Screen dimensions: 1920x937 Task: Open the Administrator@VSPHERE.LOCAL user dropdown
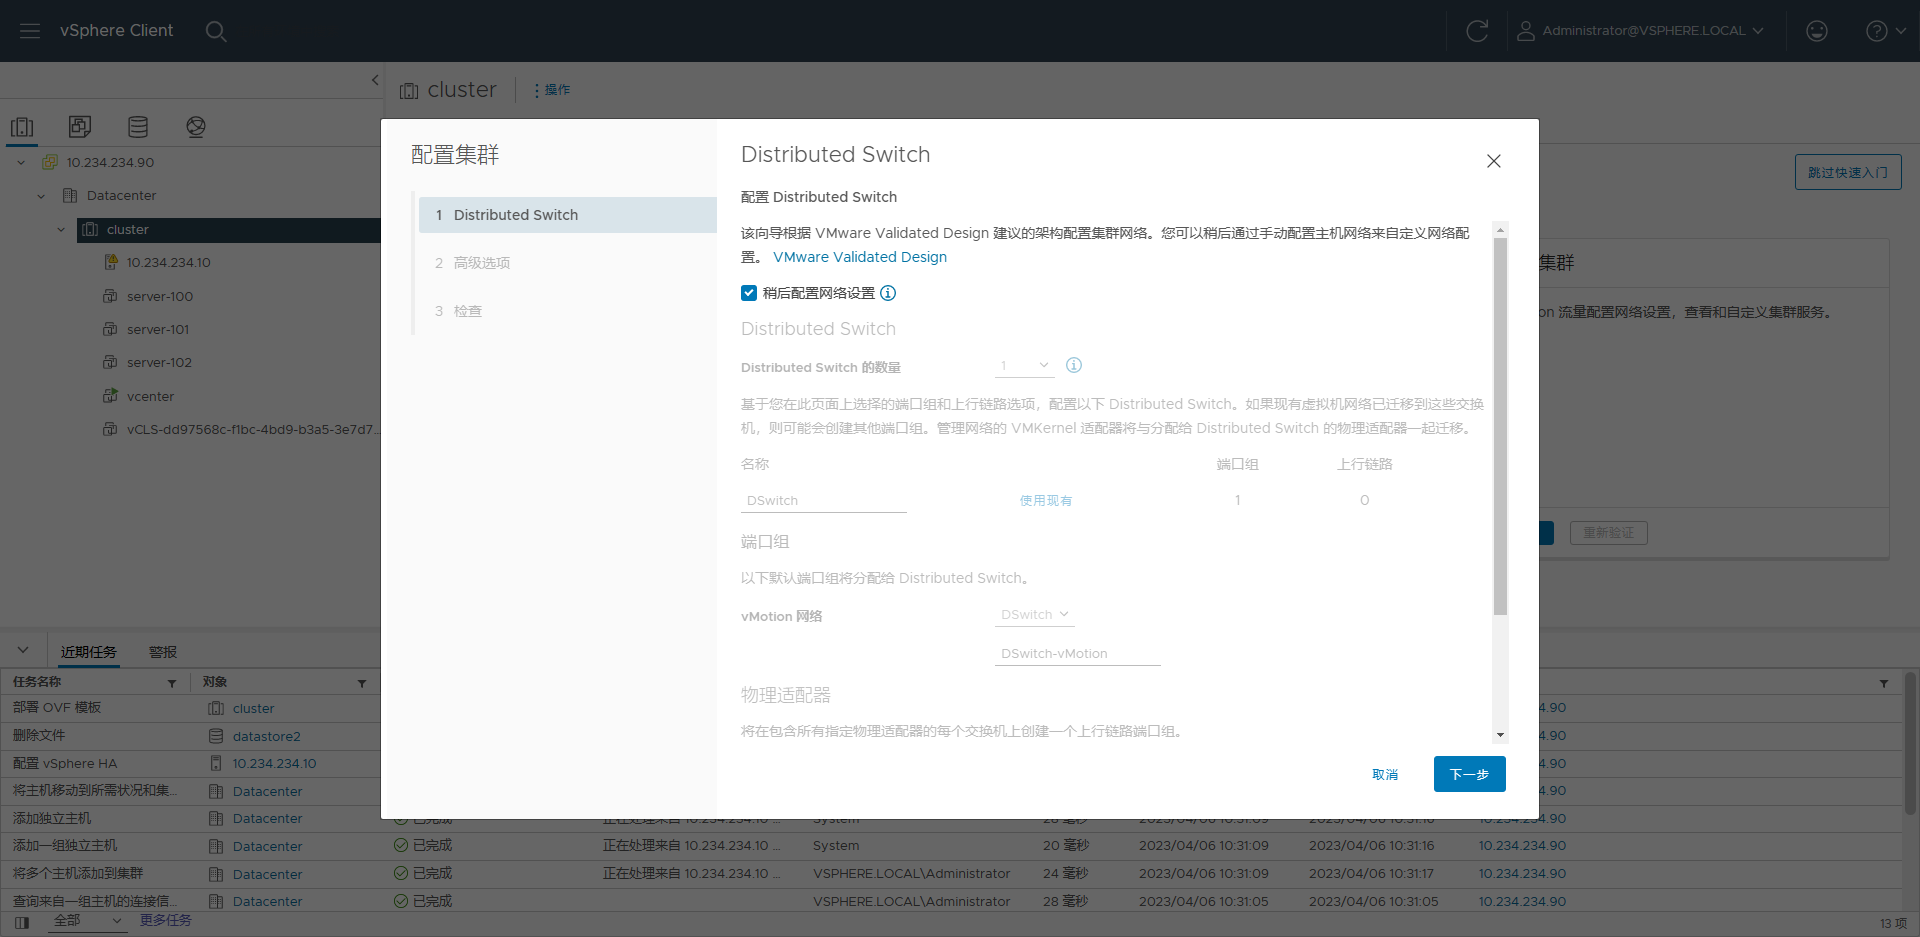click(1641, 31)
